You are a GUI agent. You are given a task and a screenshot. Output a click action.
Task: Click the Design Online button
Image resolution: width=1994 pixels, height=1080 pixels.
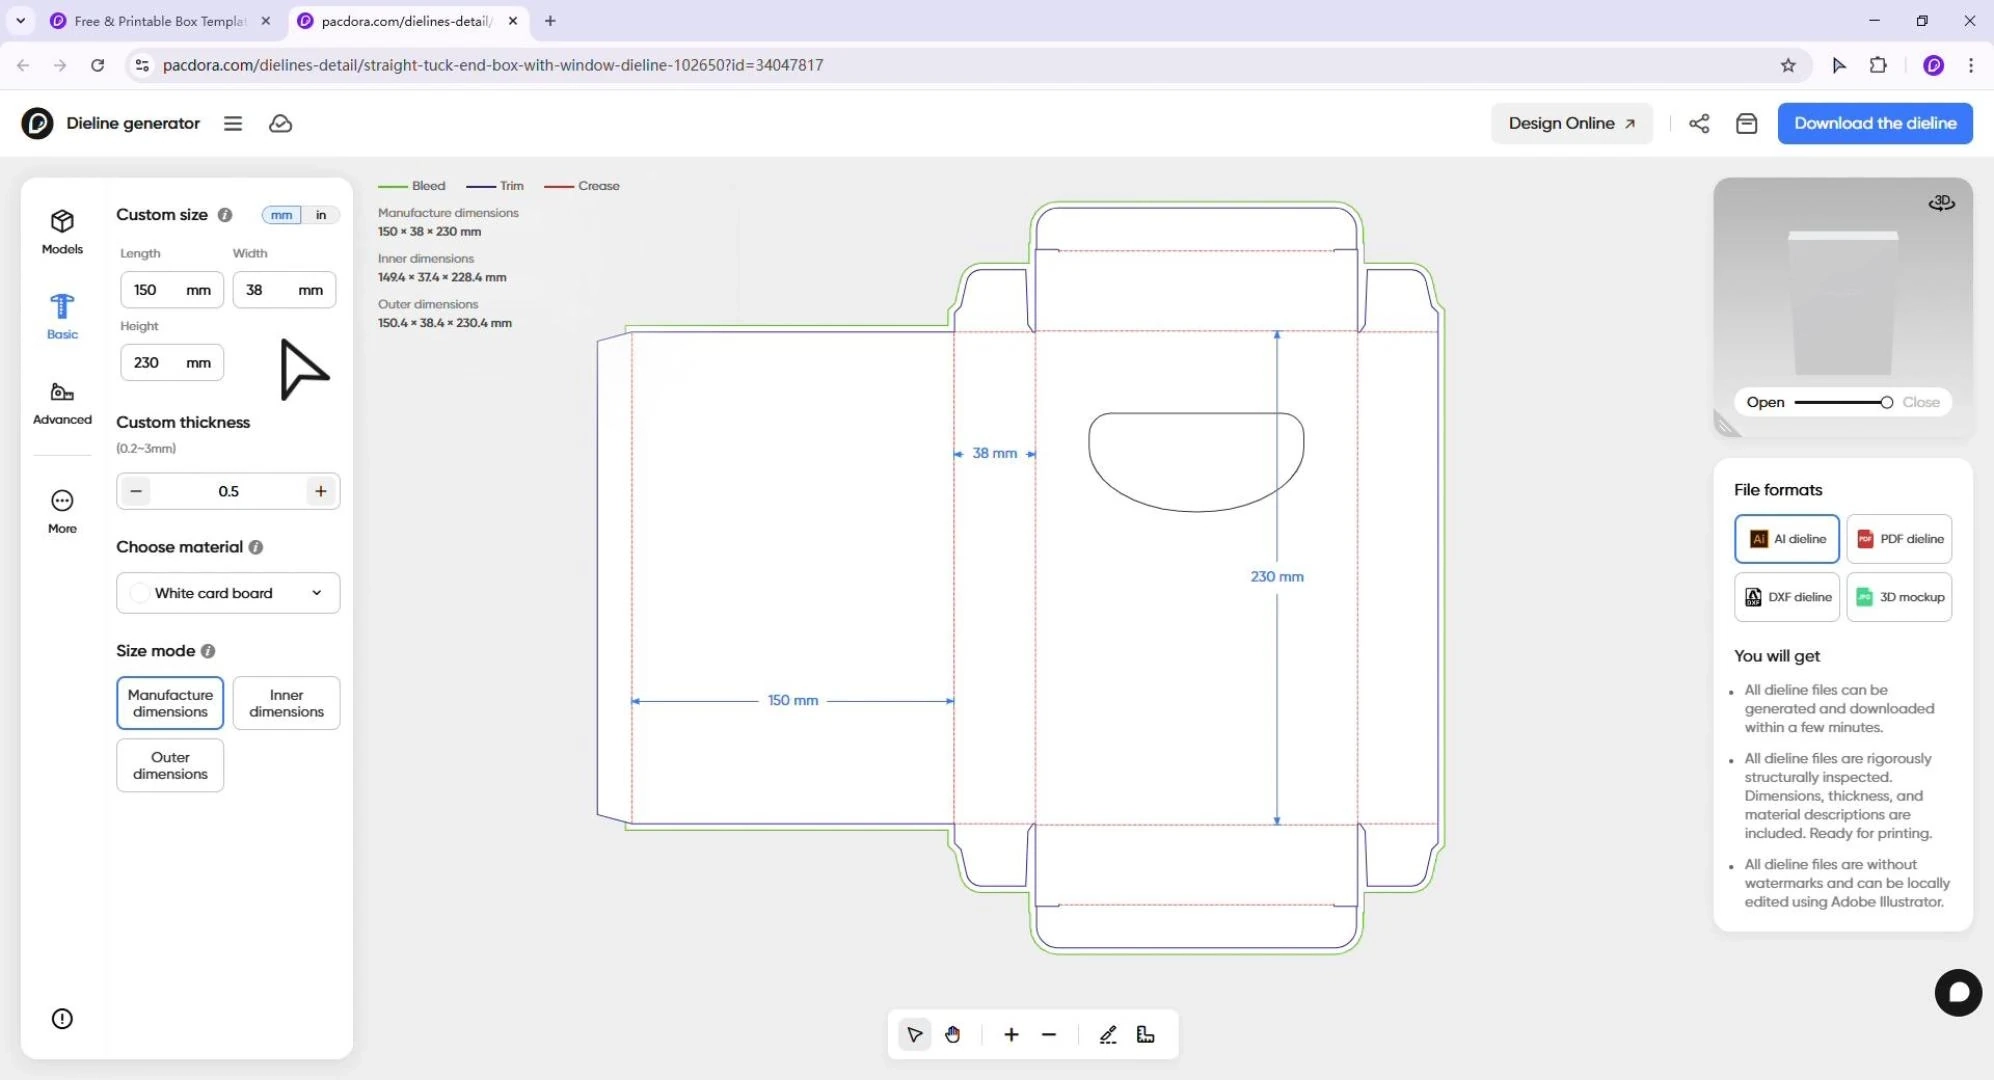coord(1572,123)
